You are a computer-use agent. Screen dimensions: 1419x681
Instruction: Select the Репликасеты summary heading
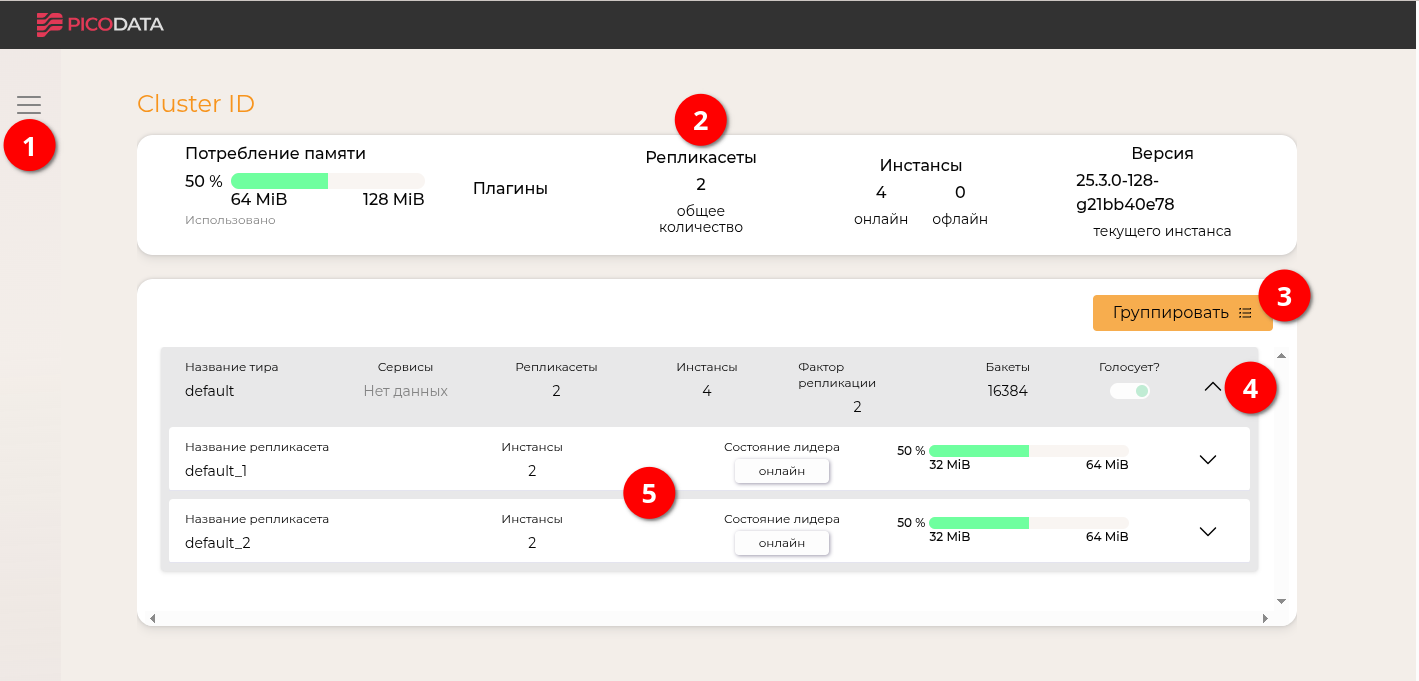(x=700, y=158)
